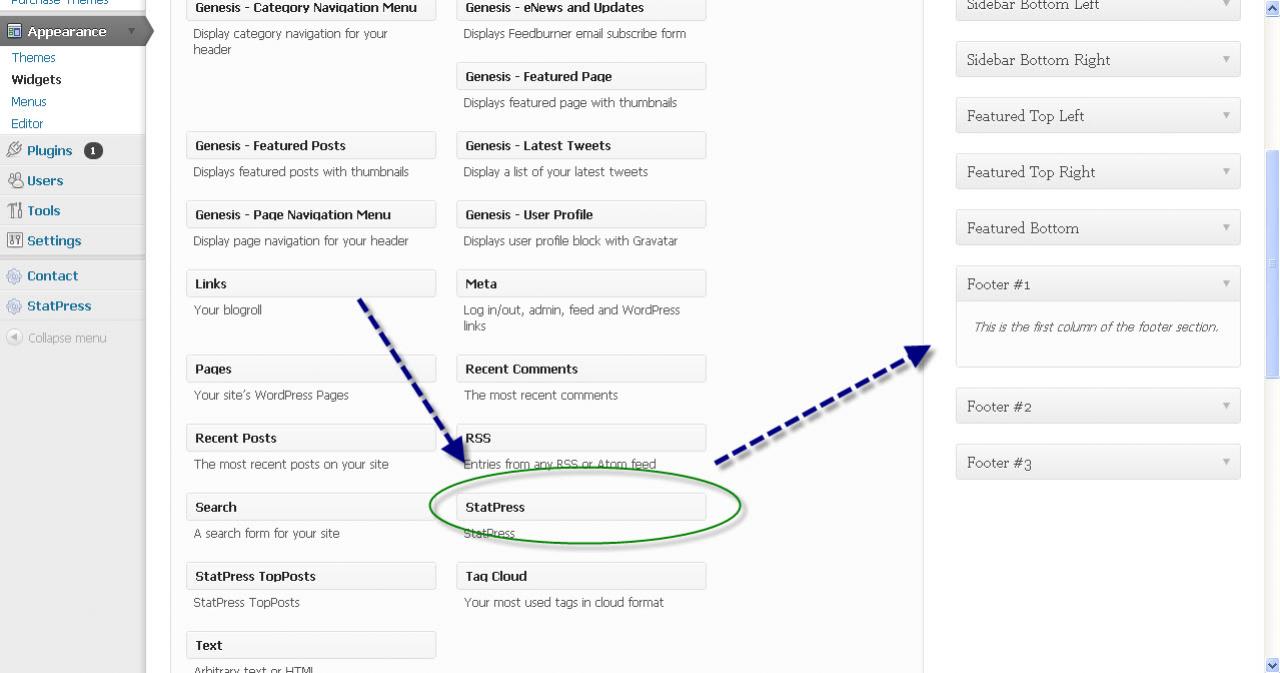Expand the Footer #2 area arrow
Image resolution: width=1280 pixels, height=673 pixels.
tap(1226, 406)
